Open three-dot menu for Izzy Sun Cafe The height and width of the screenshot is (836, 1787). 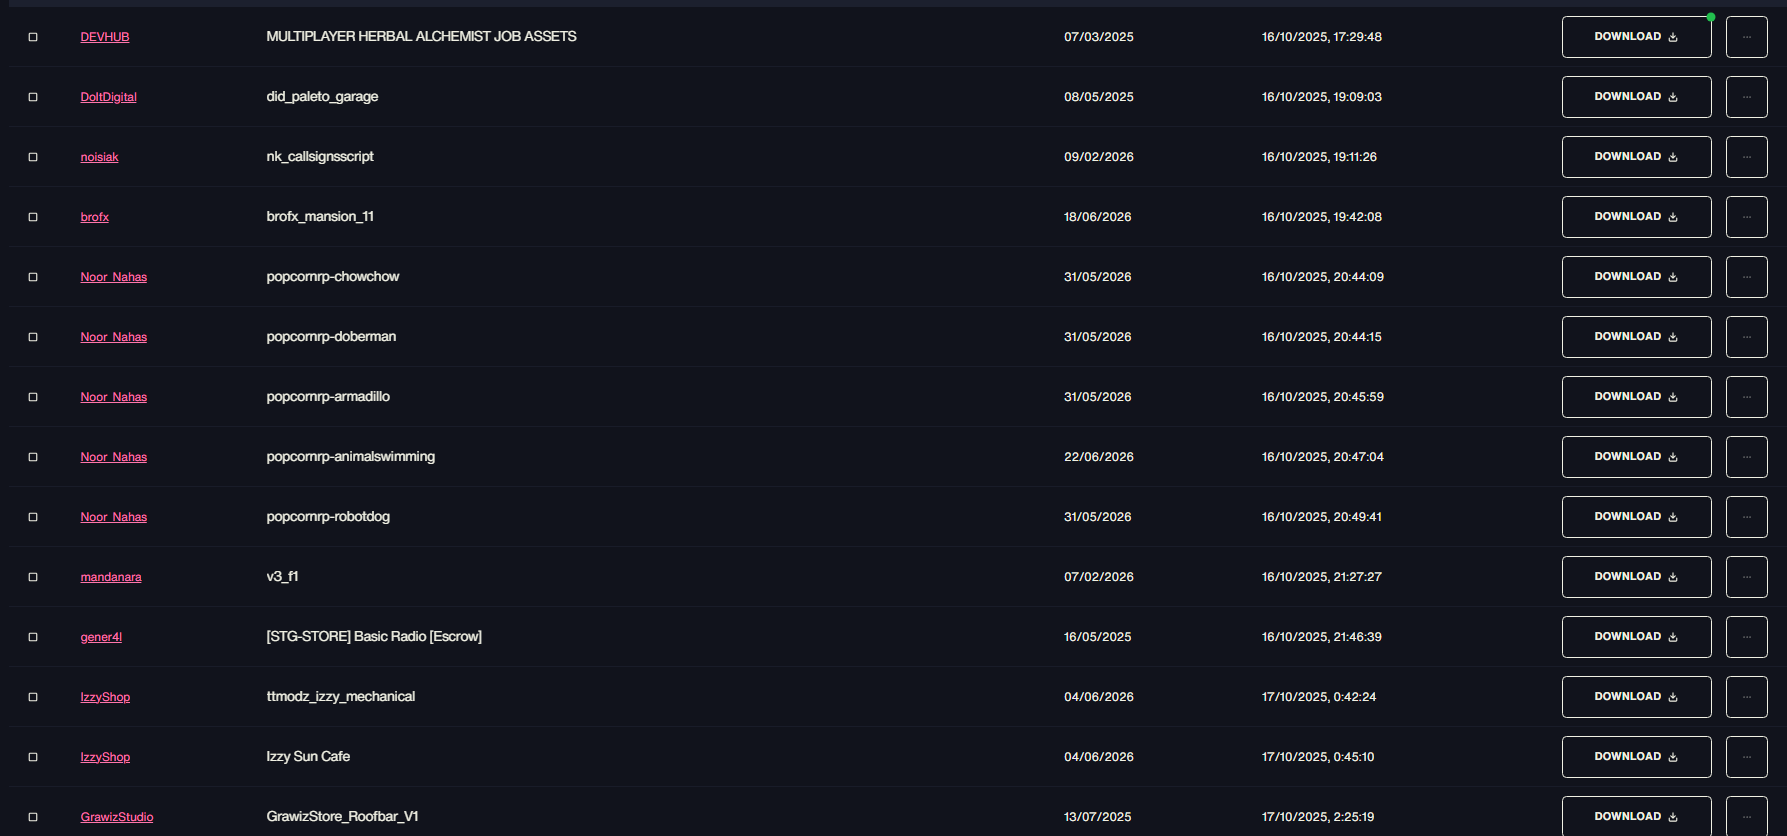(1746, 757)
